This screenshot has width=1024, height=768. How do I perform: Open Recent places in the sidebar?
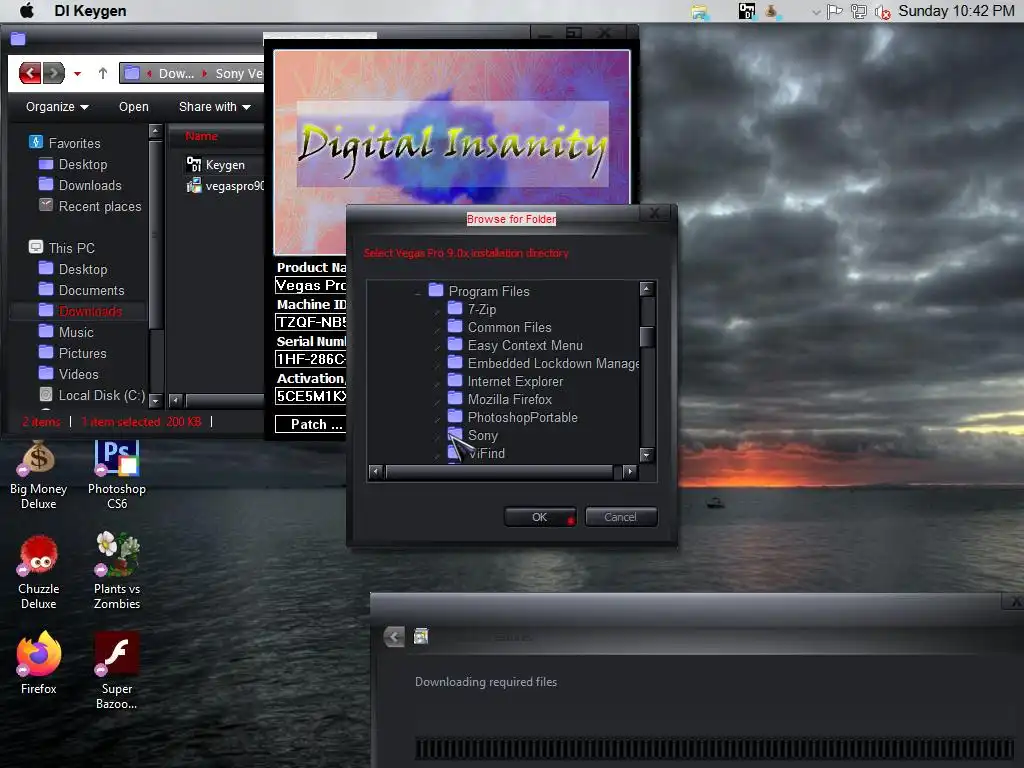point(90,206)
